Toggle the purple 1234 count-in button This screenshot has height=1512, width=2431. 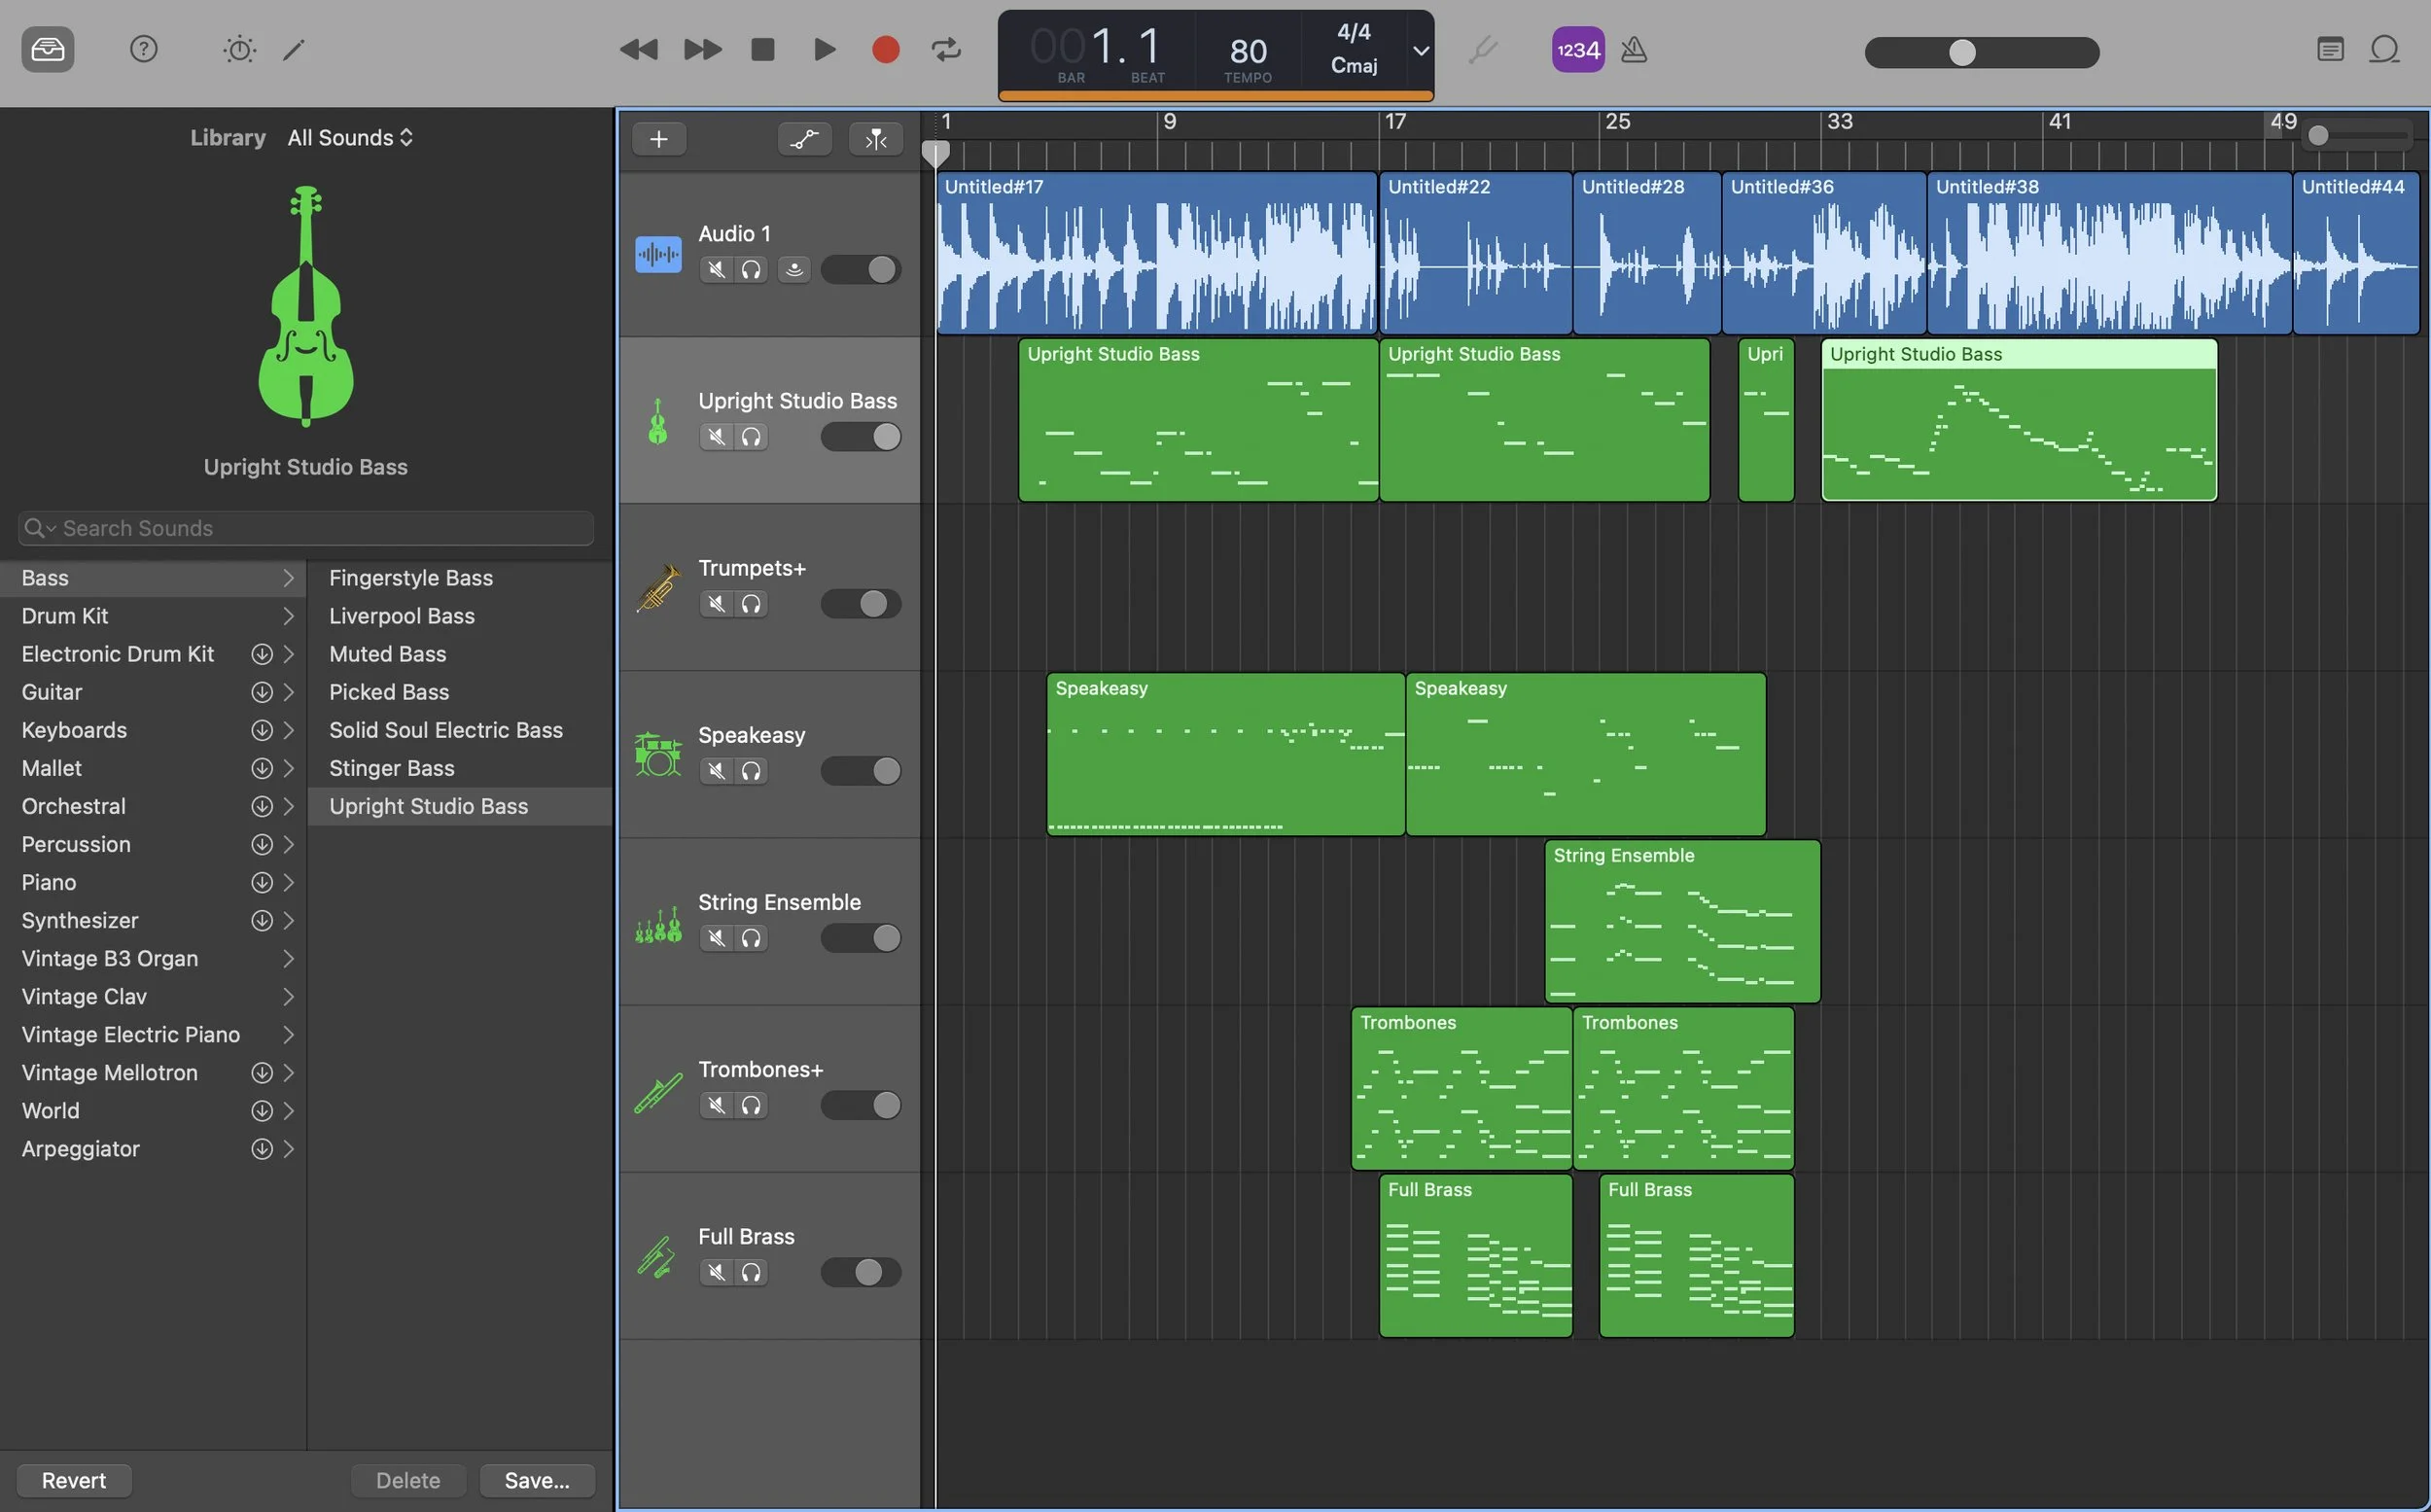1577,49
